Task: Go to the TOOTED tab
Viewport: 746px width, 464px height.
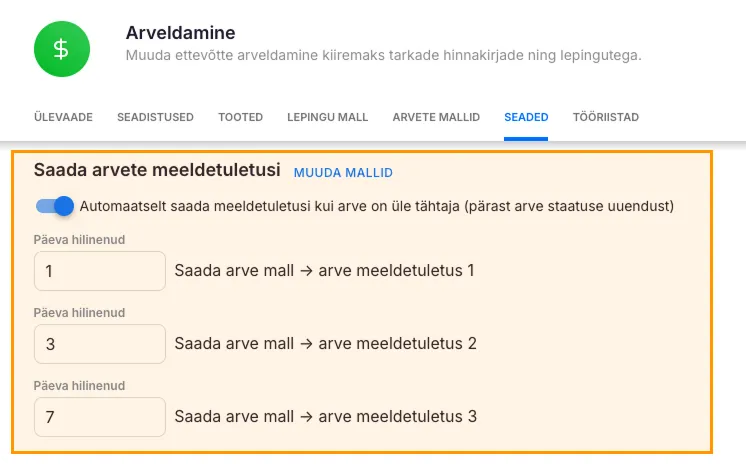Action: 240,117
